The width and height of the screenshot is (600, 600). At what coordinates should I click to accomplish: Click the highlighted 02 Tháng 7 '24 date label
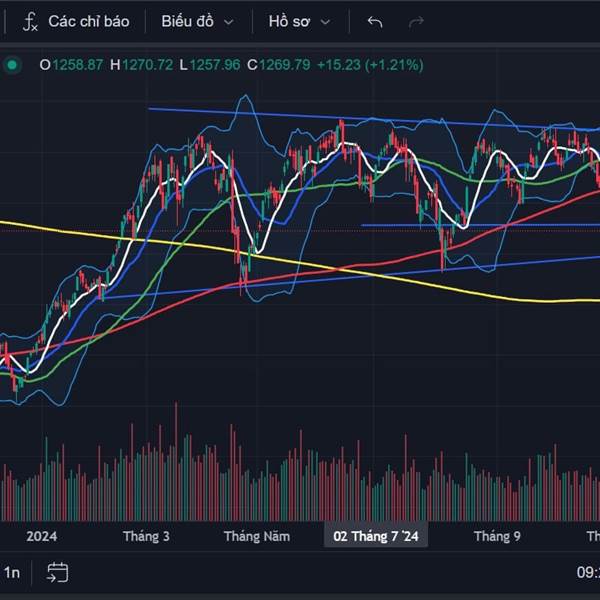379,537
